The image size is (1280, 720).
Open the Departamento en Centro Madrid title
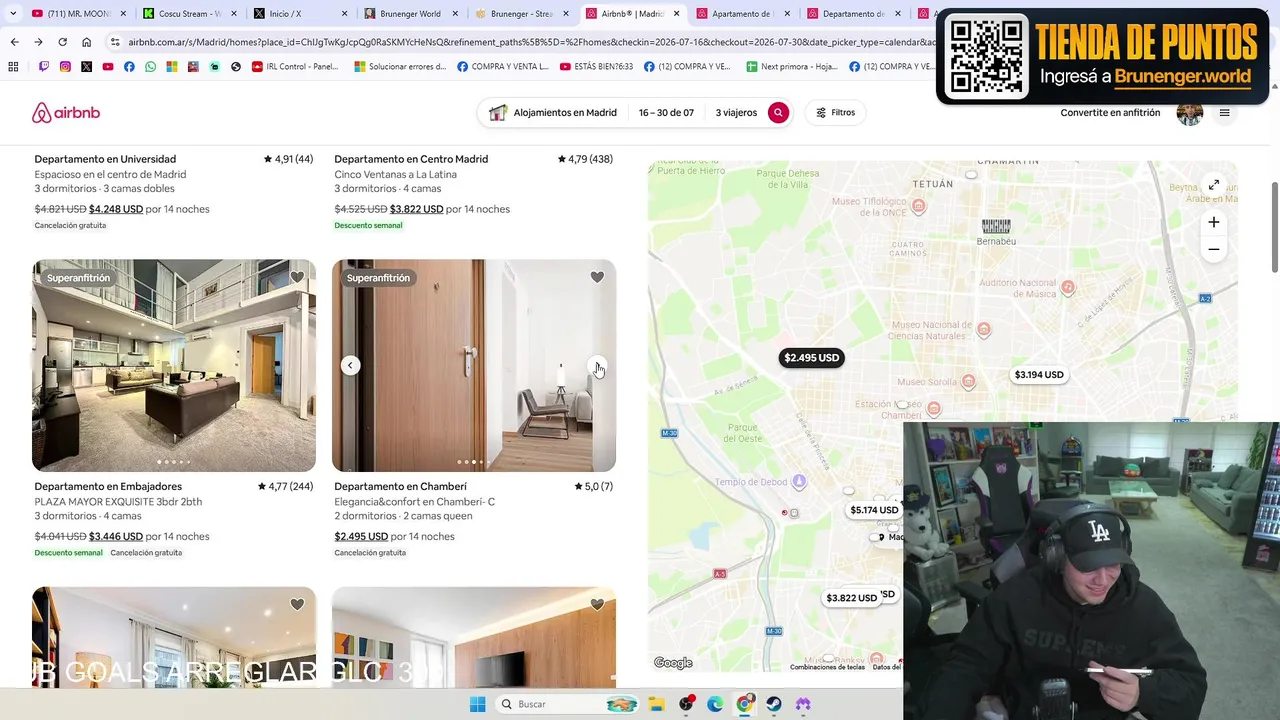click(411, 159)
